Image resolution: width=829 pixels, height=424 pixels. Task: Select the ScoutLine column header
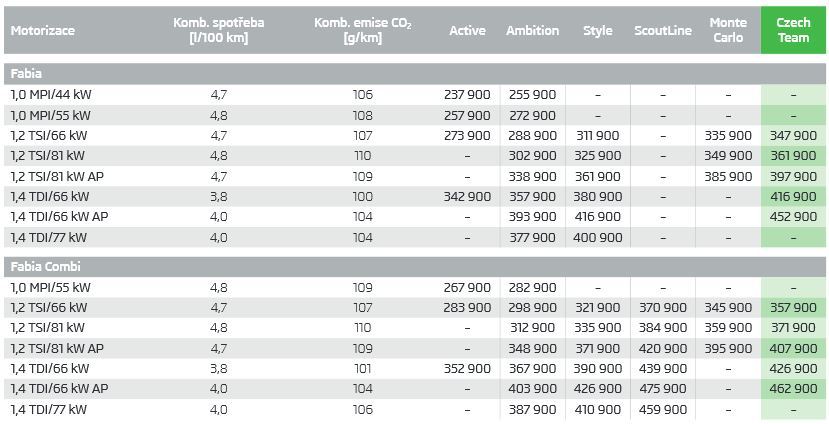coord(662,30)
